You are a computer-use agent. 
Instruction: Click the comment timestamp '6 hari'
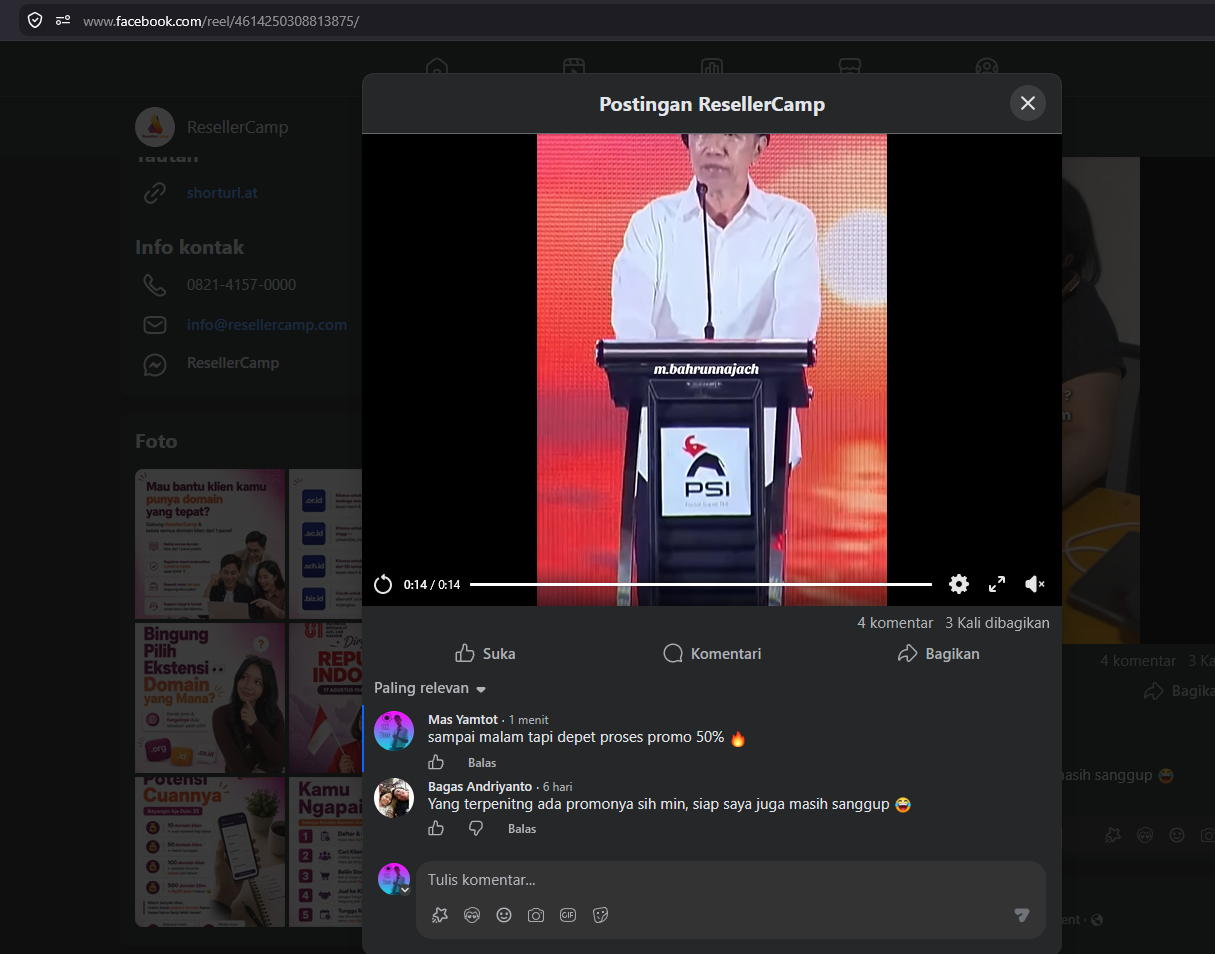(558, 787)
